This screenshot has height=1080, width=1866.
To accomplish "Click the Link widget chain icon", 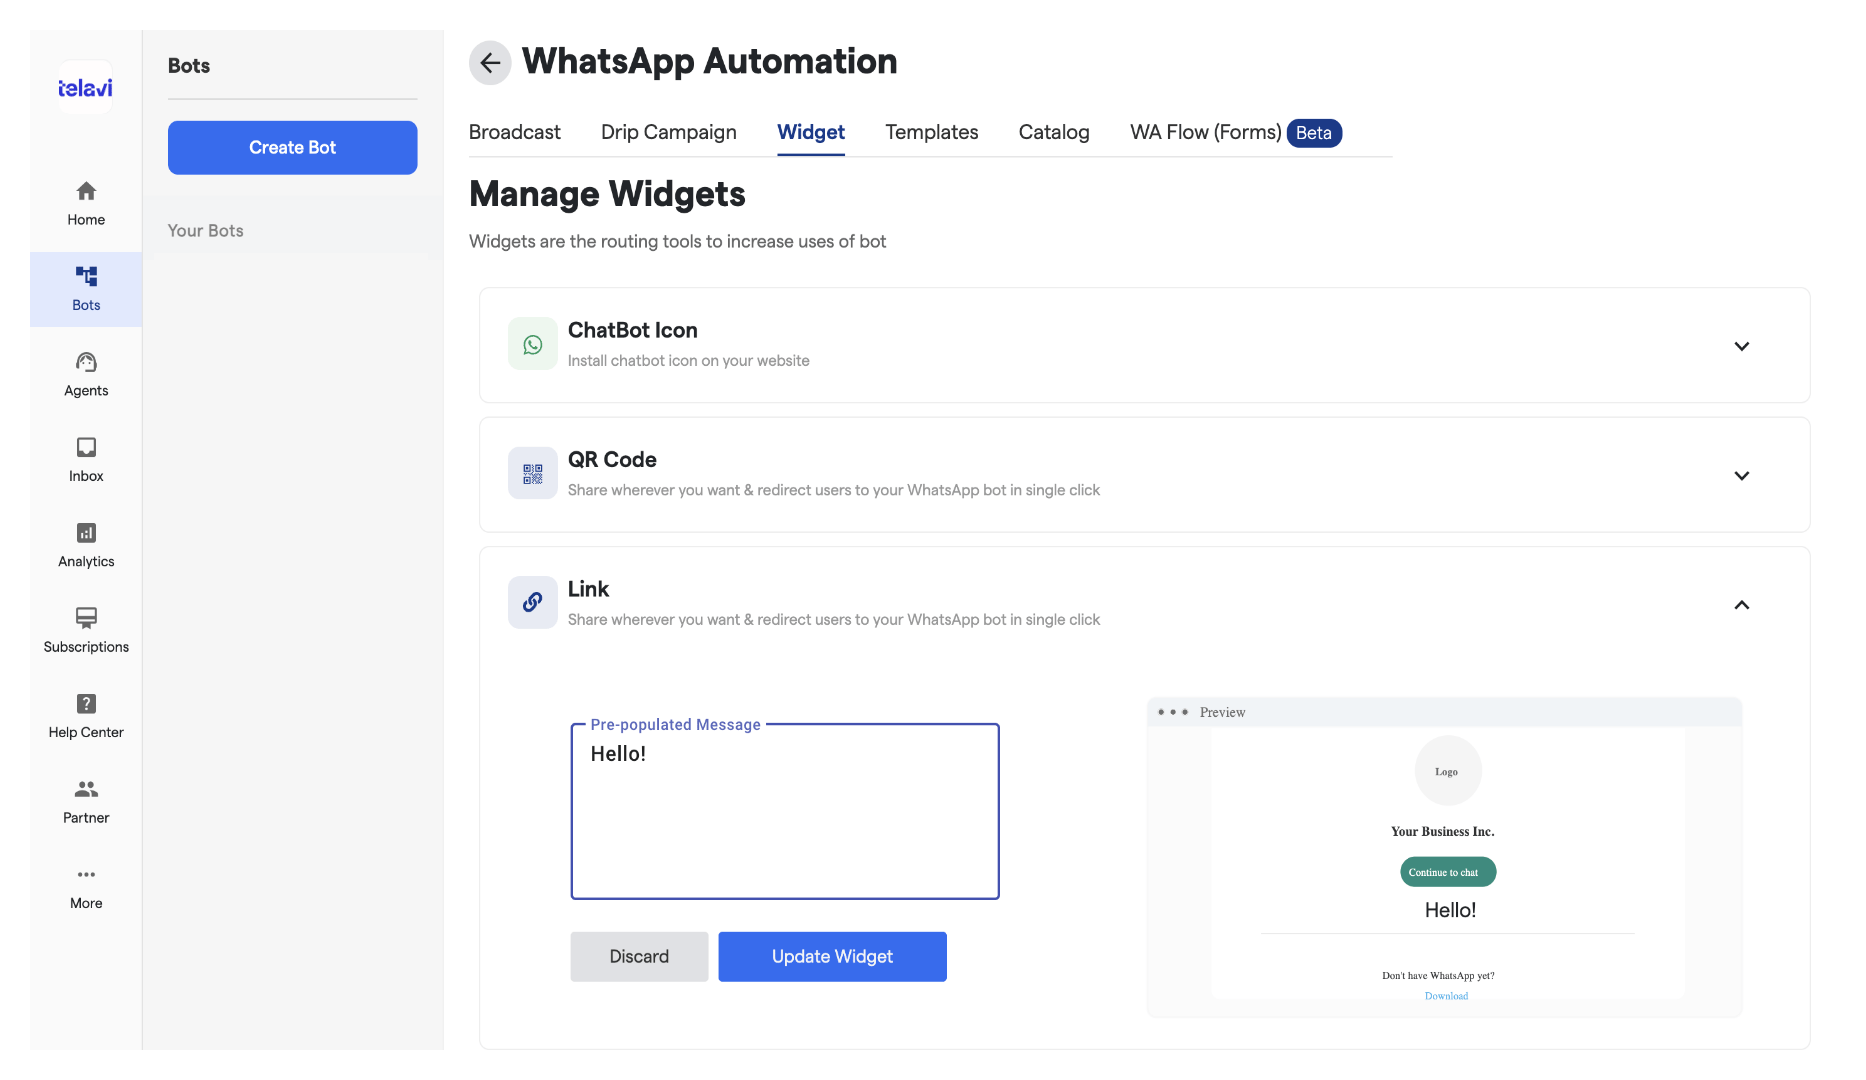I will coord(533,602).
